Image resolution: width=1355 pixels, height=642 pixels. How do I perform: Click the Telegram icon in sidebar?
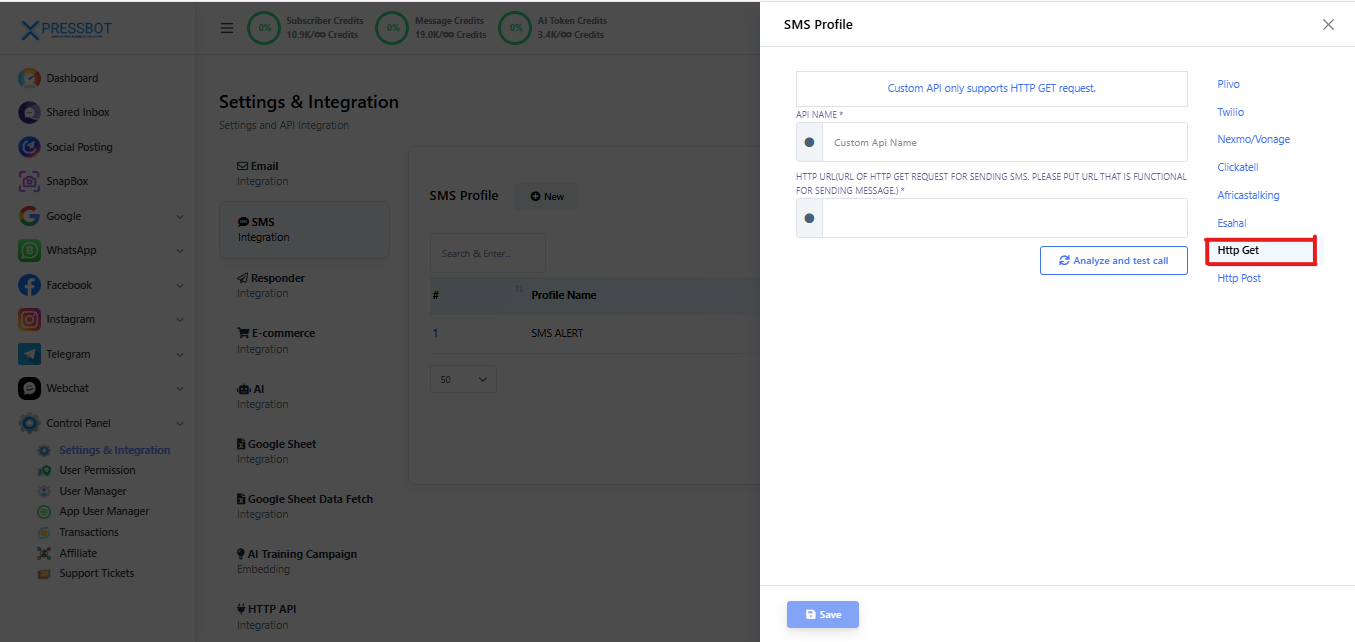tap(29, 354)
